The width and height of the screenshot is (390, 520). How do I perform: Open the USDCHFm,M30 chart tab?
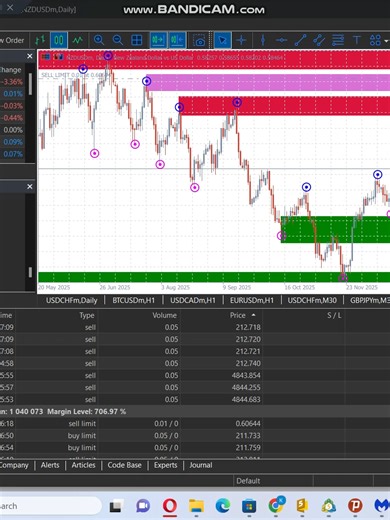(x=312, y=300)
